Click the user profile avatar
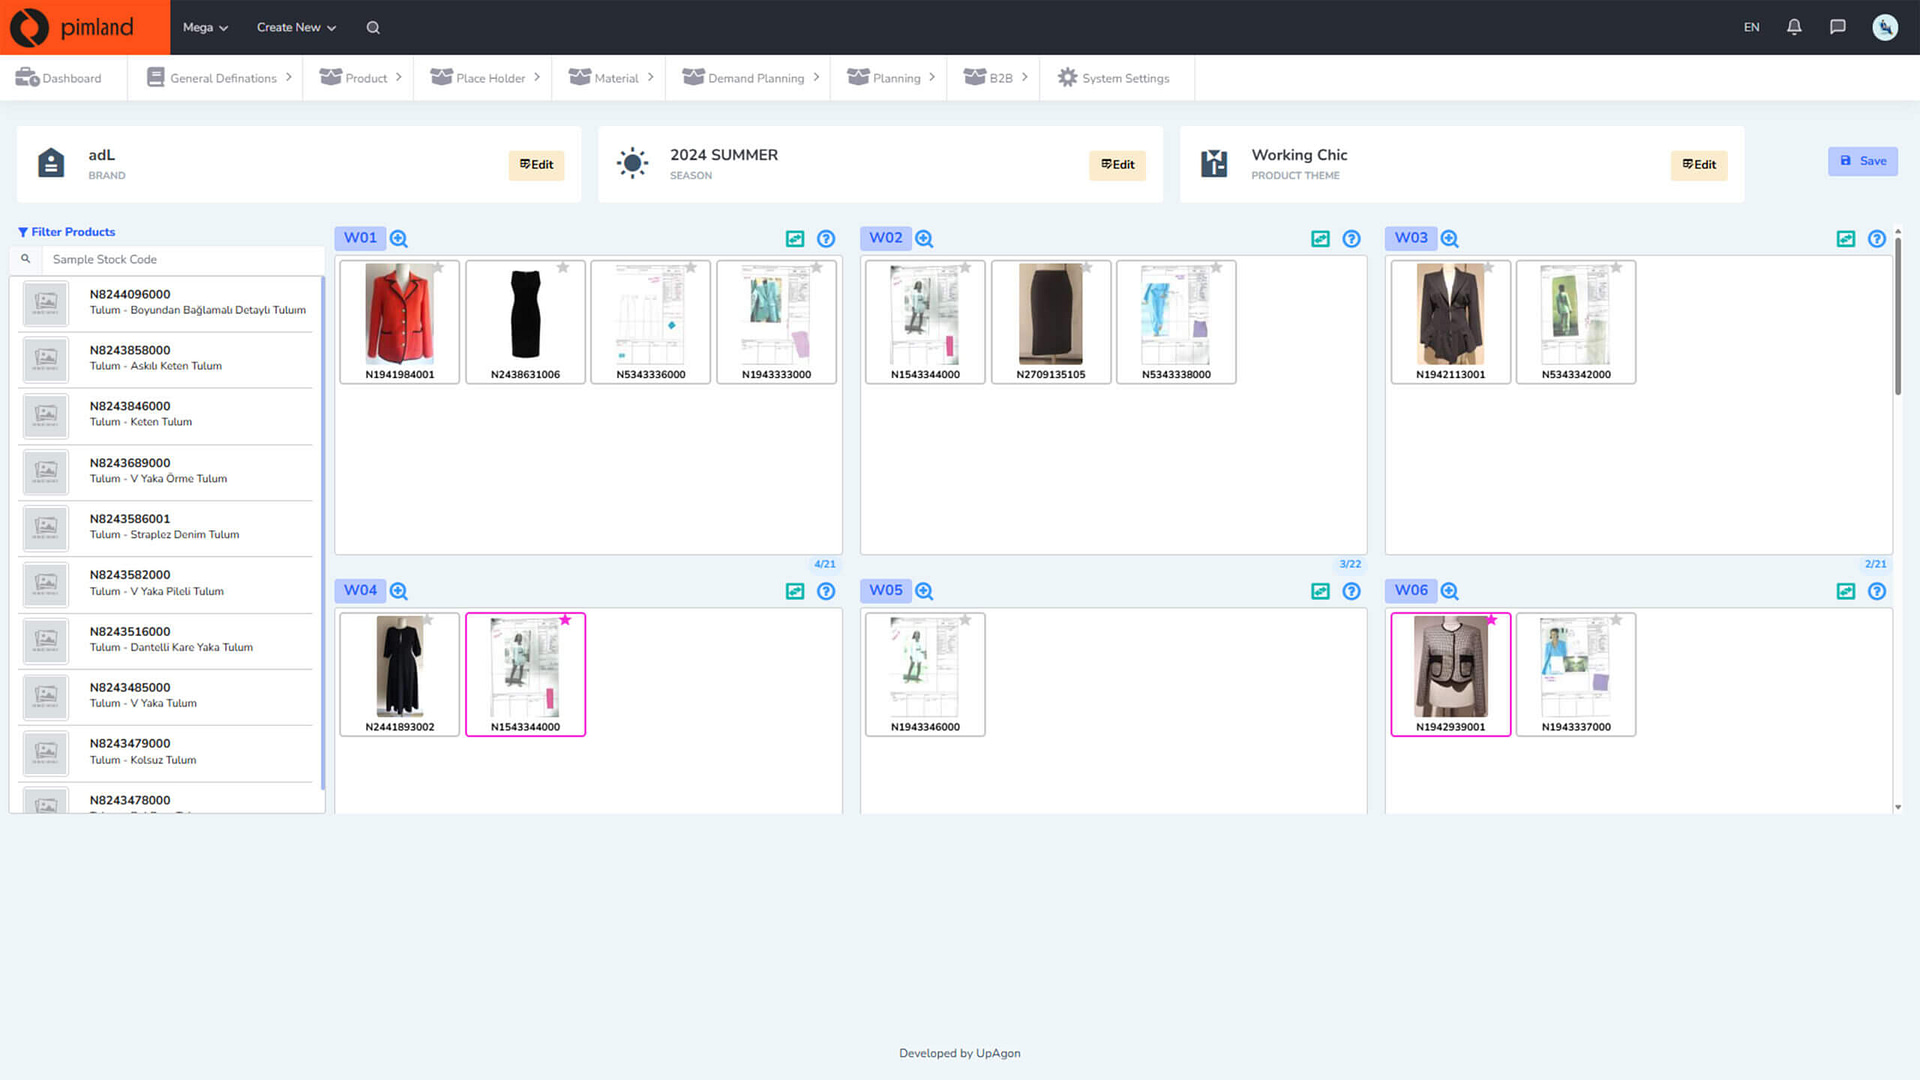The height and width of the screenshot is (1080, 1920). 1885,27
